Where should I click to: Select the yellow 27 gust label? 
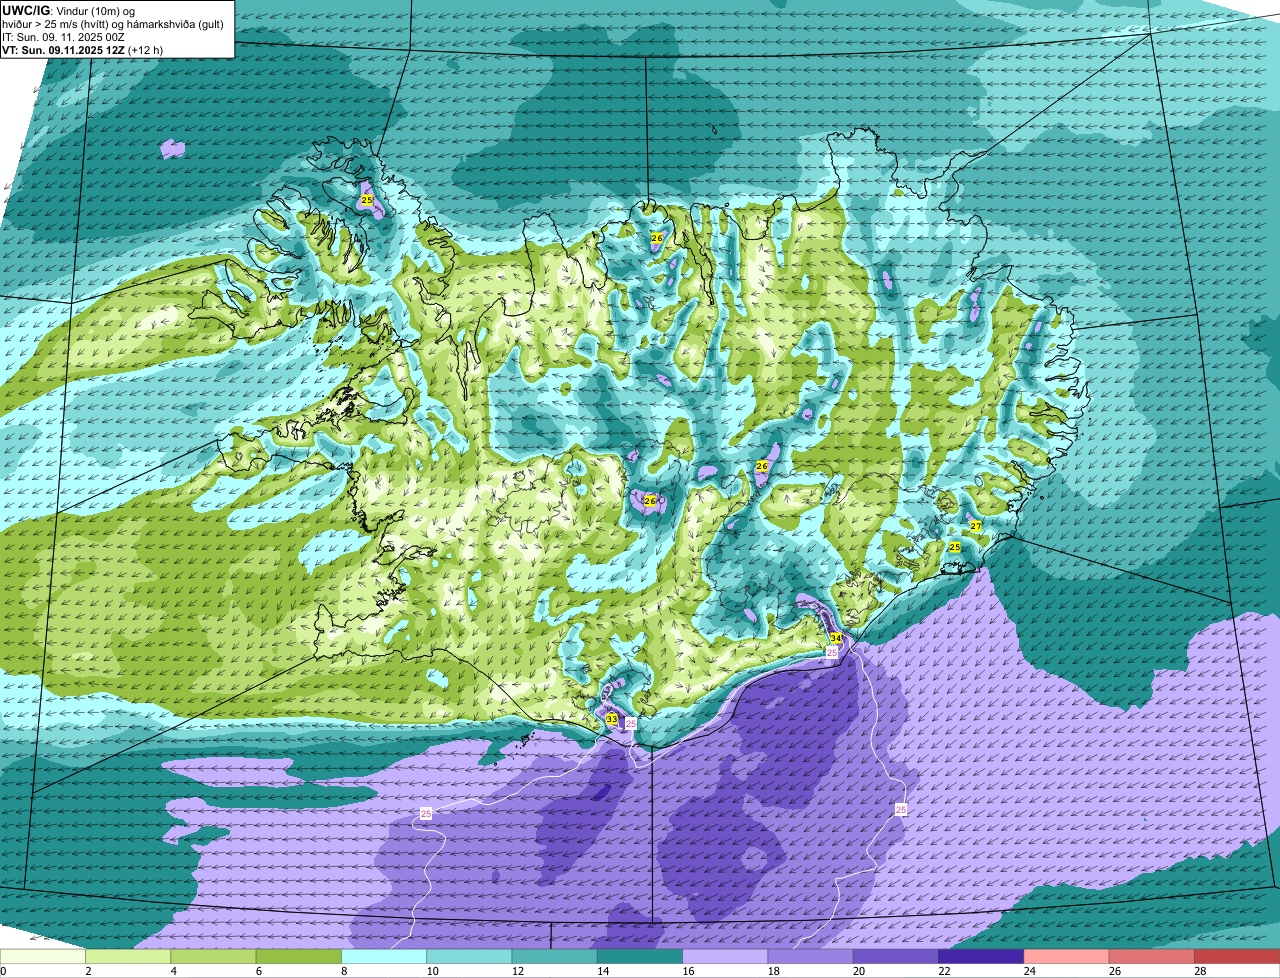[x=975, y=526]
